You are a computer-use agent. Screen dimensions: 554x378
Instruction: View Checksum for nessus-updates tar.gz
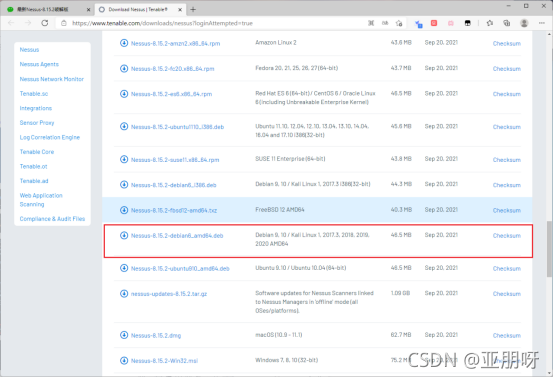coord(507,294)
